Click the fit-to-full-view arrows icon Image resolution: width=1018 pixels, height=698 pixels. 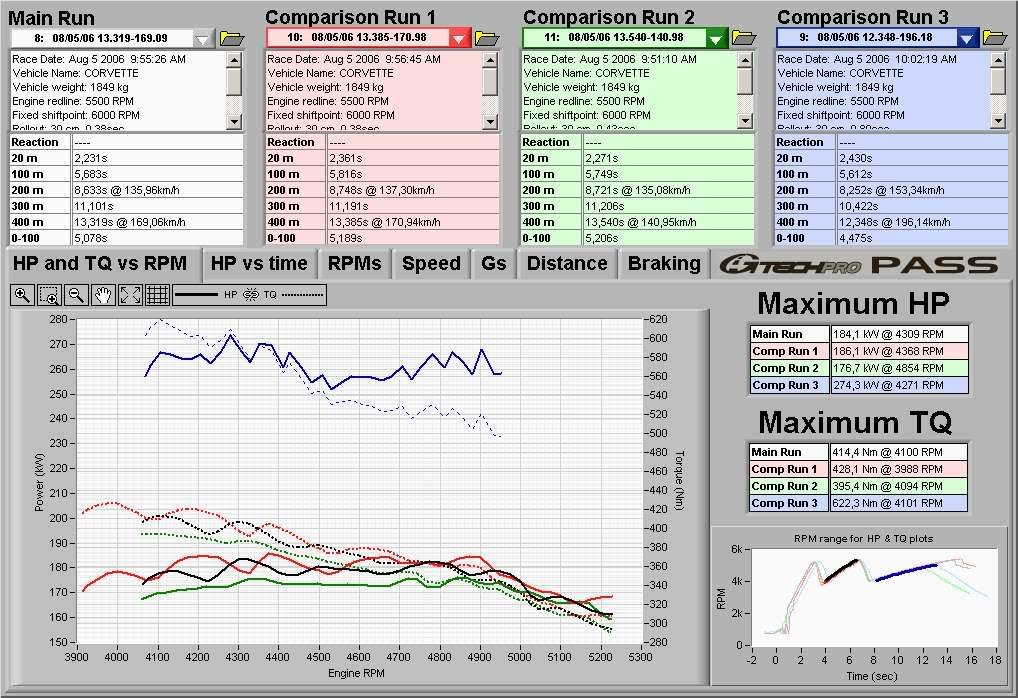coord(129,295)
